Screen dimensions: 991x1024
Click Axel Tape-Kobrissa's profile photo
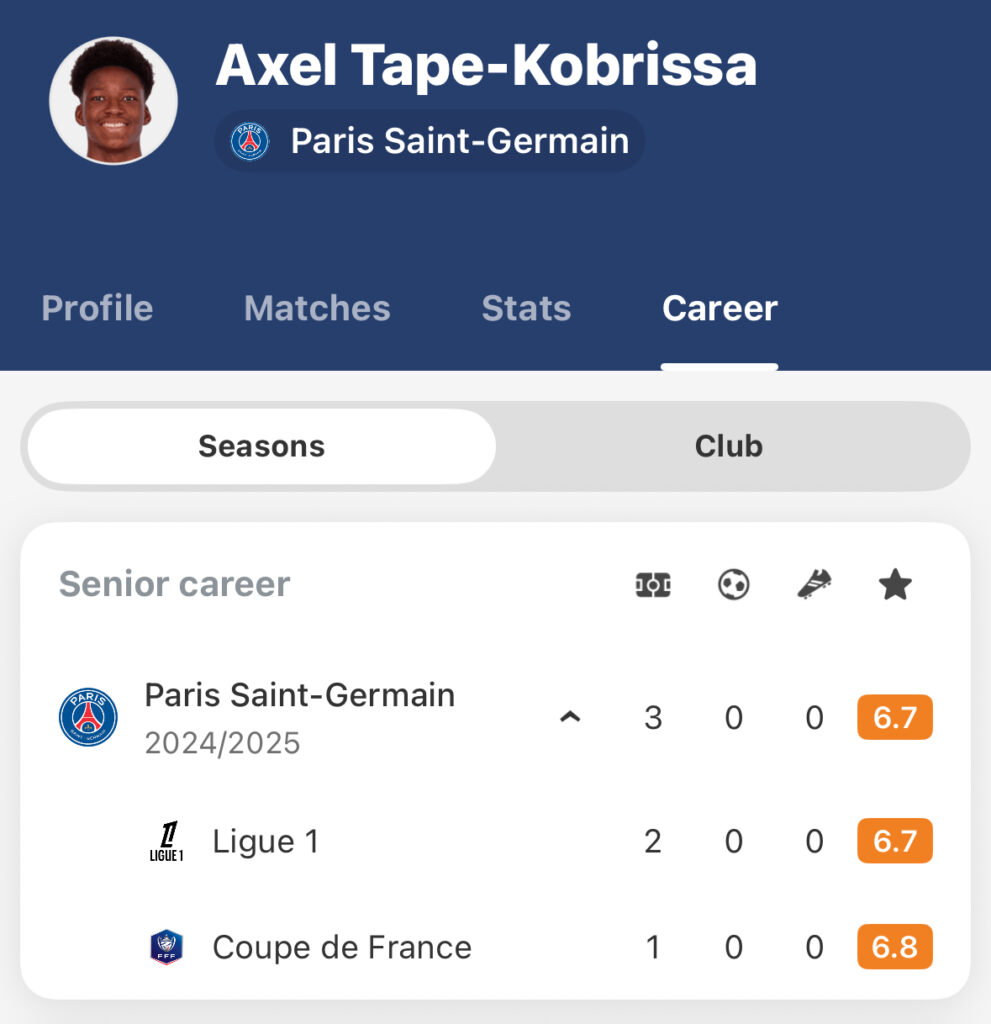pos(114,101)
